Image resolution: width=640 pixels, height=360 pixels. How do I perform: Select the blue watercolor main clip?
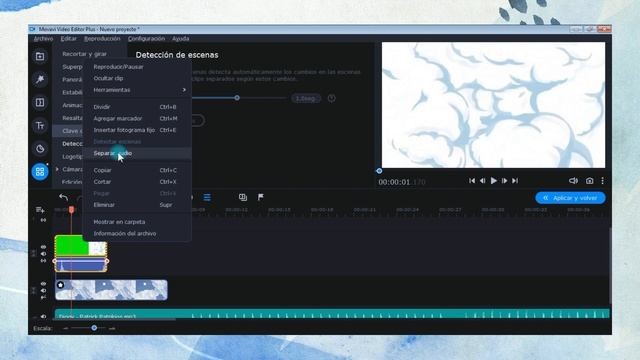coord(111,290)
